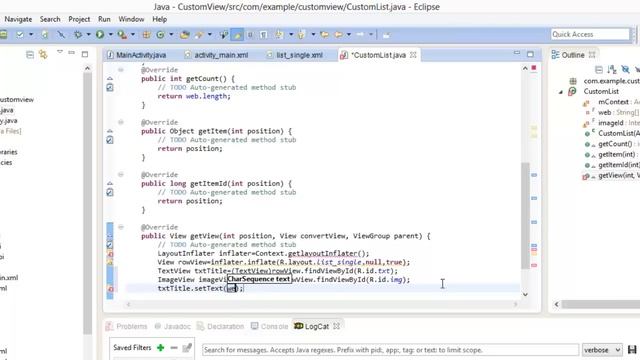Viewport: 640px width, 360px height.
Task: Toggle Mark Occurrences highlighted toolbar button
Action: coord(237,35)
